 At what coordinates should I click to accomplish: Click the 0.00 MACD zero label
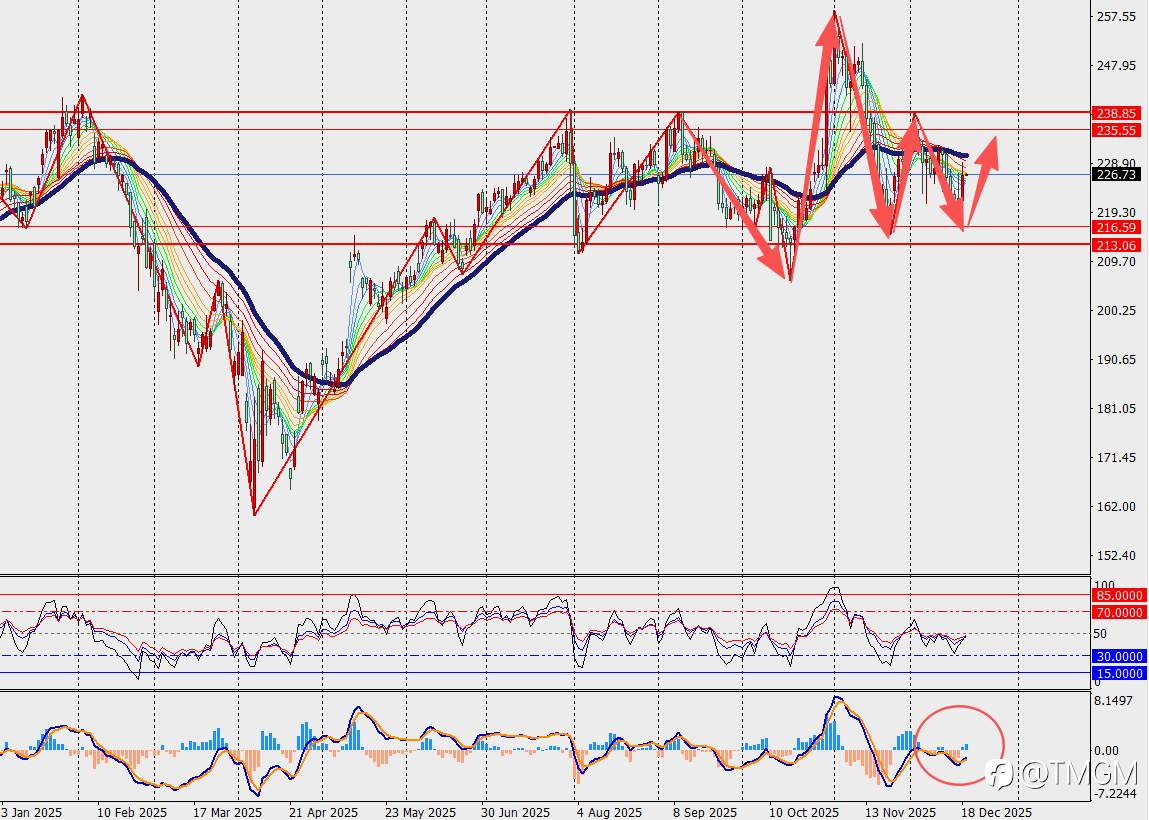click(x=1106, y=751)
